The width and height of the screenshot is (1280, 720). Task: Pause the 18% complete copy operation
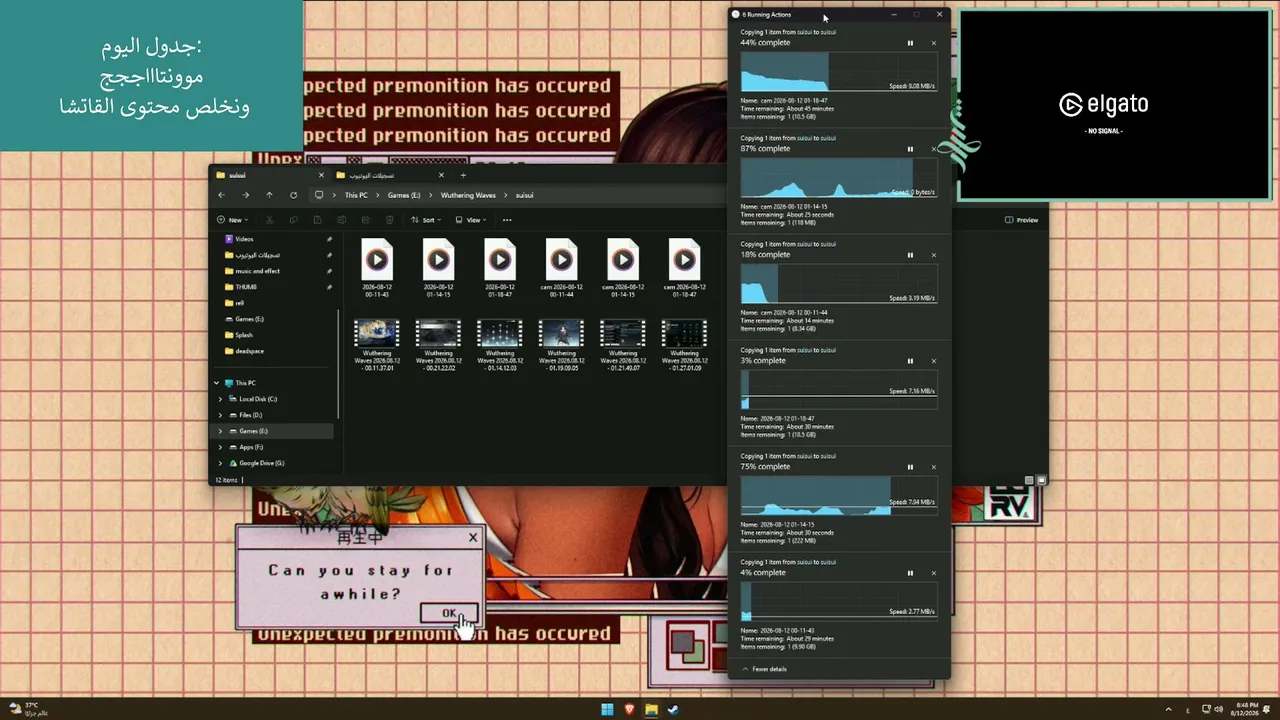tap(910, 255)
